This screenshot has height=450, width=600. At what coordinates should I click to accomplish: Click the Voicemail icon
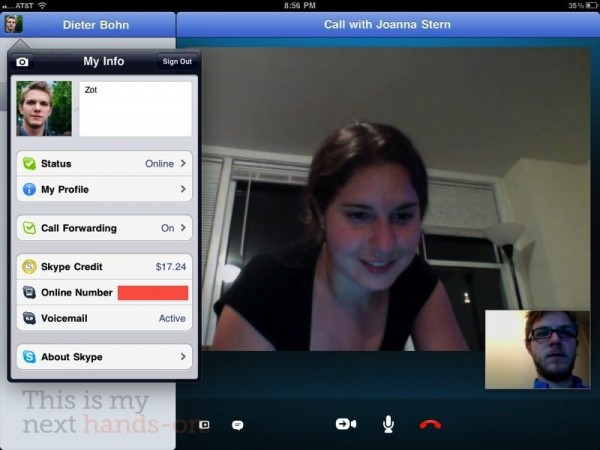[29, 318]
